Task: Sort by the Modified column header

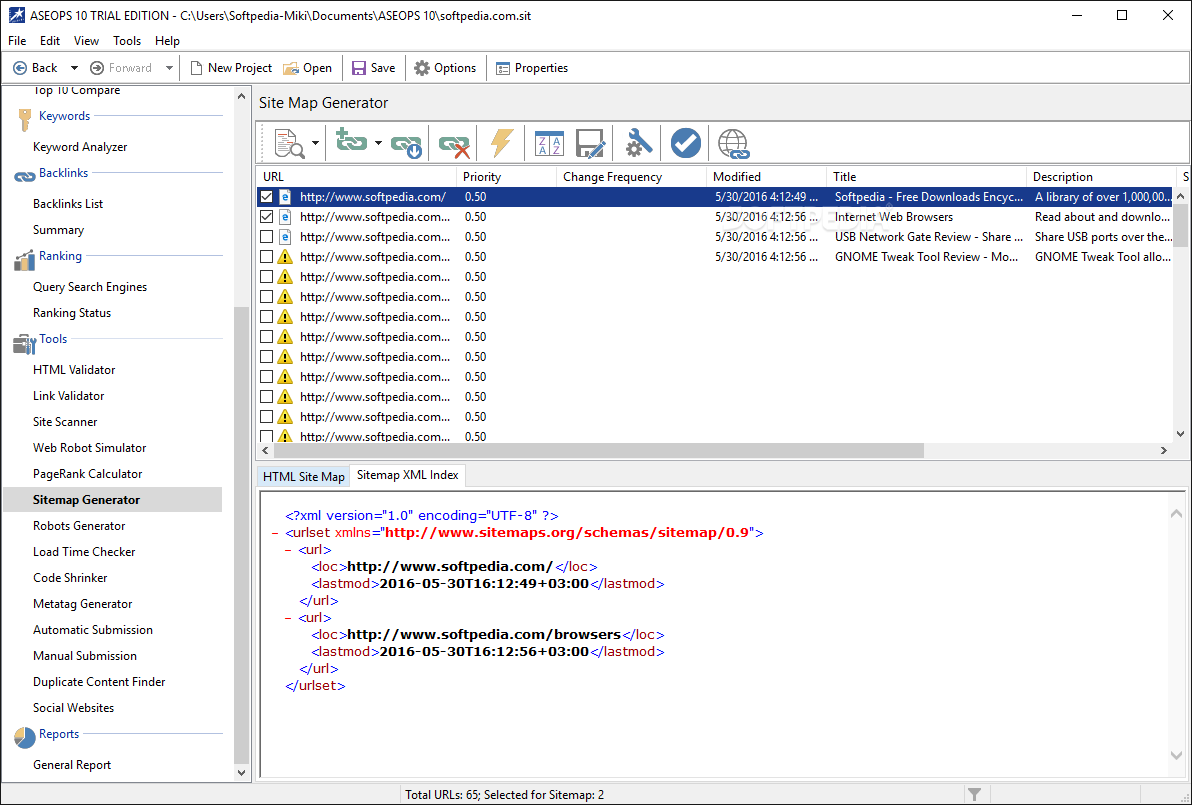Action: point(766,176)
